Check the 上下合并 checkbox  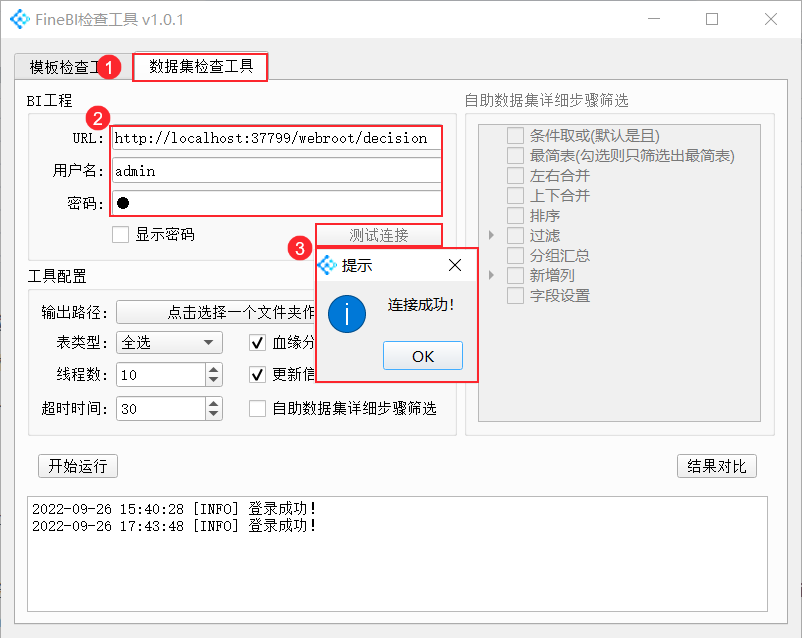click(x=516, y=195)
